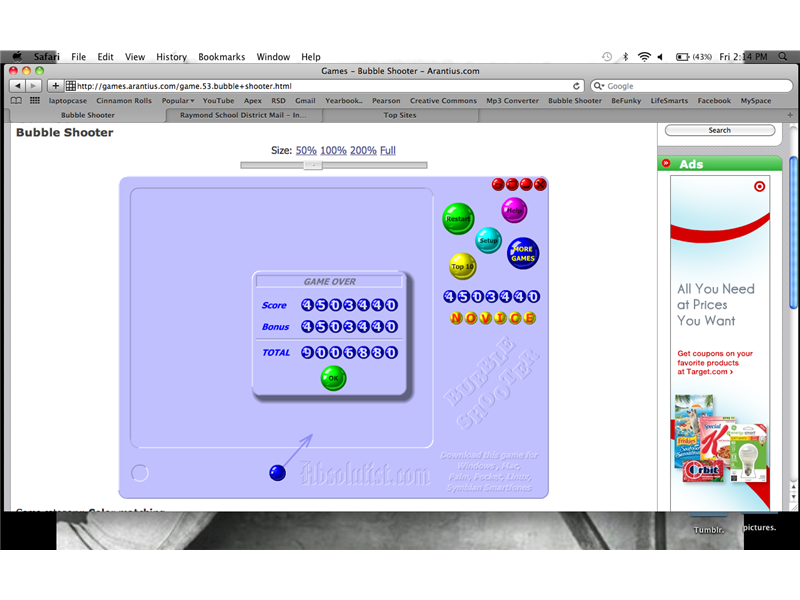Open the Time Machine status icon
The width and height of the screenshot is (800, 600).
(607, 57)
